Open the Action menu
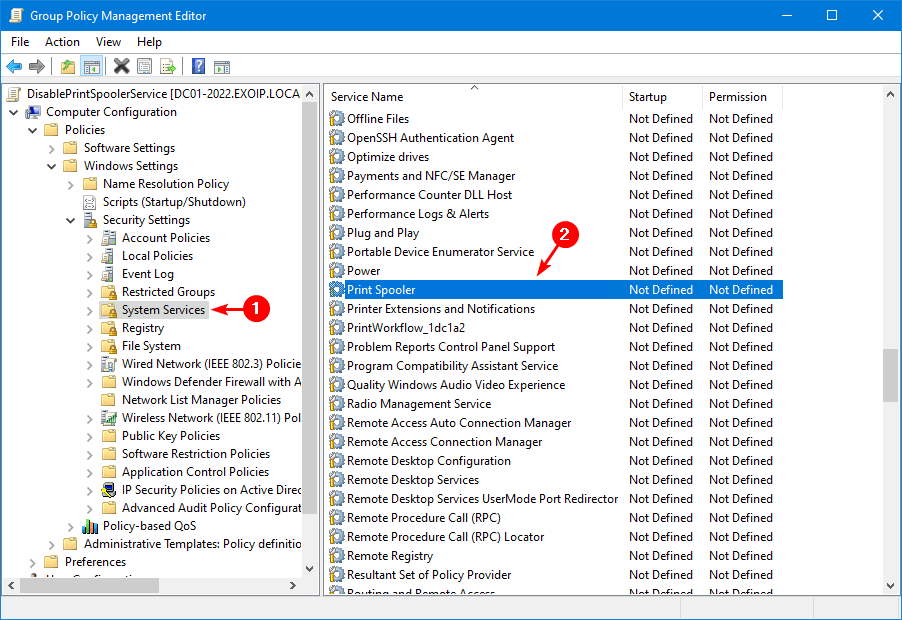 click(x=62, y=42)
